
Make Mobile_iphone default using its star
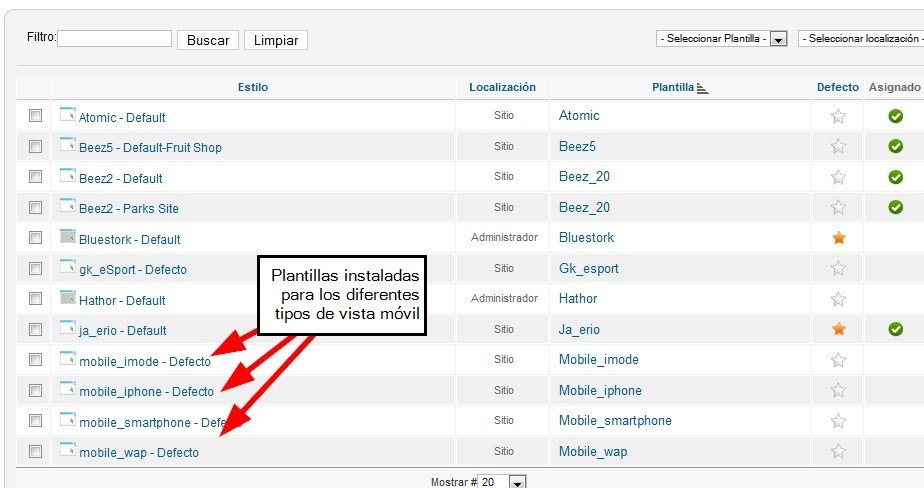pyautogui.click(x=838, y=390)
